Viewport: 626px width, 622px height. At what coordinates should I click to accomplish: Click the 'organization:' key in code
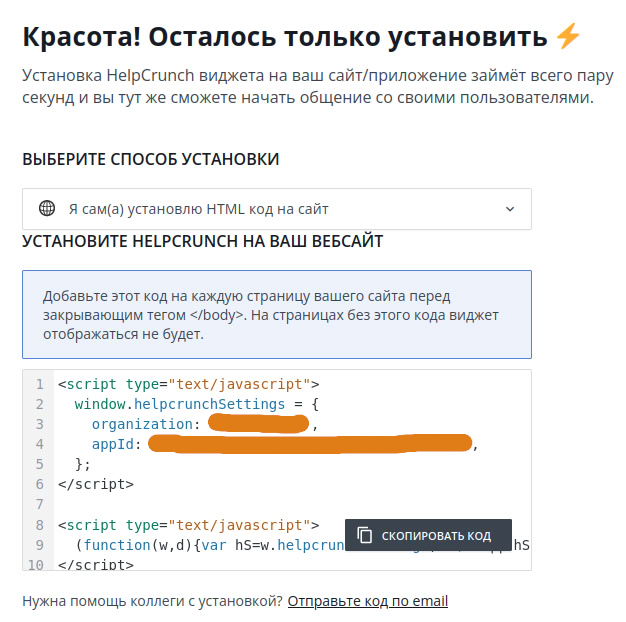[146, 424]
